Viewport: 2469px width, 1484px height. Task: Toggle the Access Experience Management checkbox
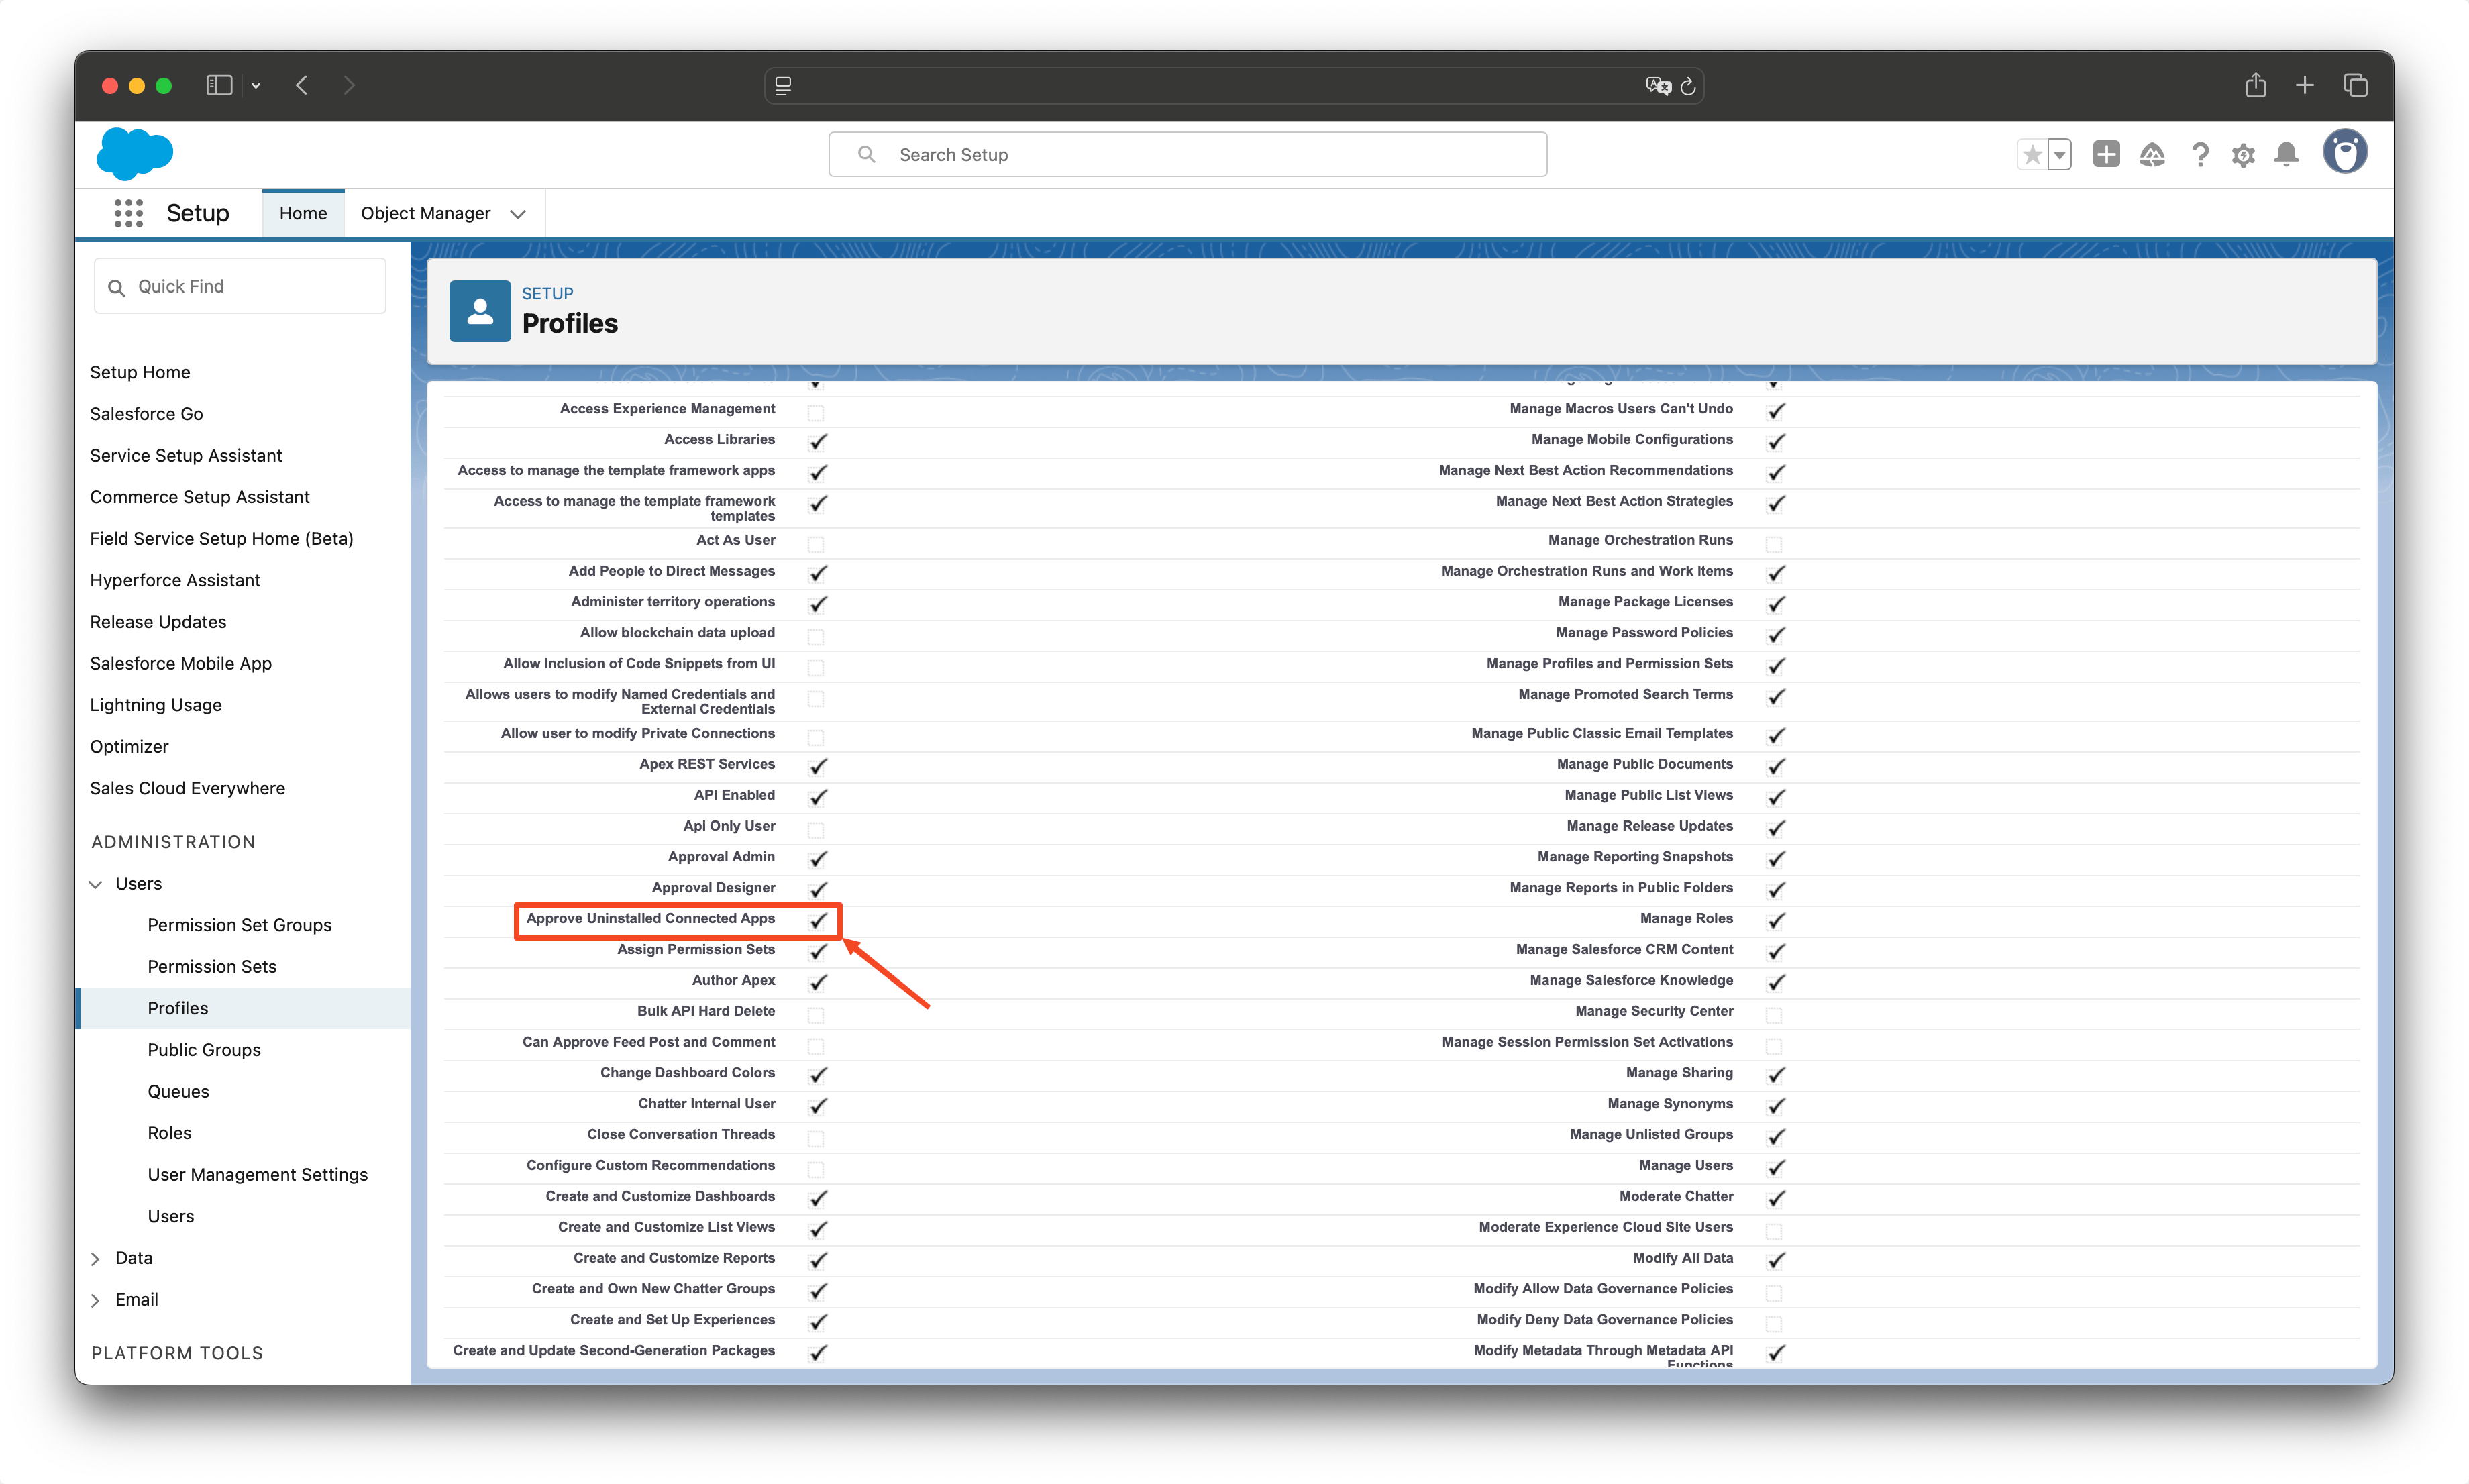click(x=816, y=412)
